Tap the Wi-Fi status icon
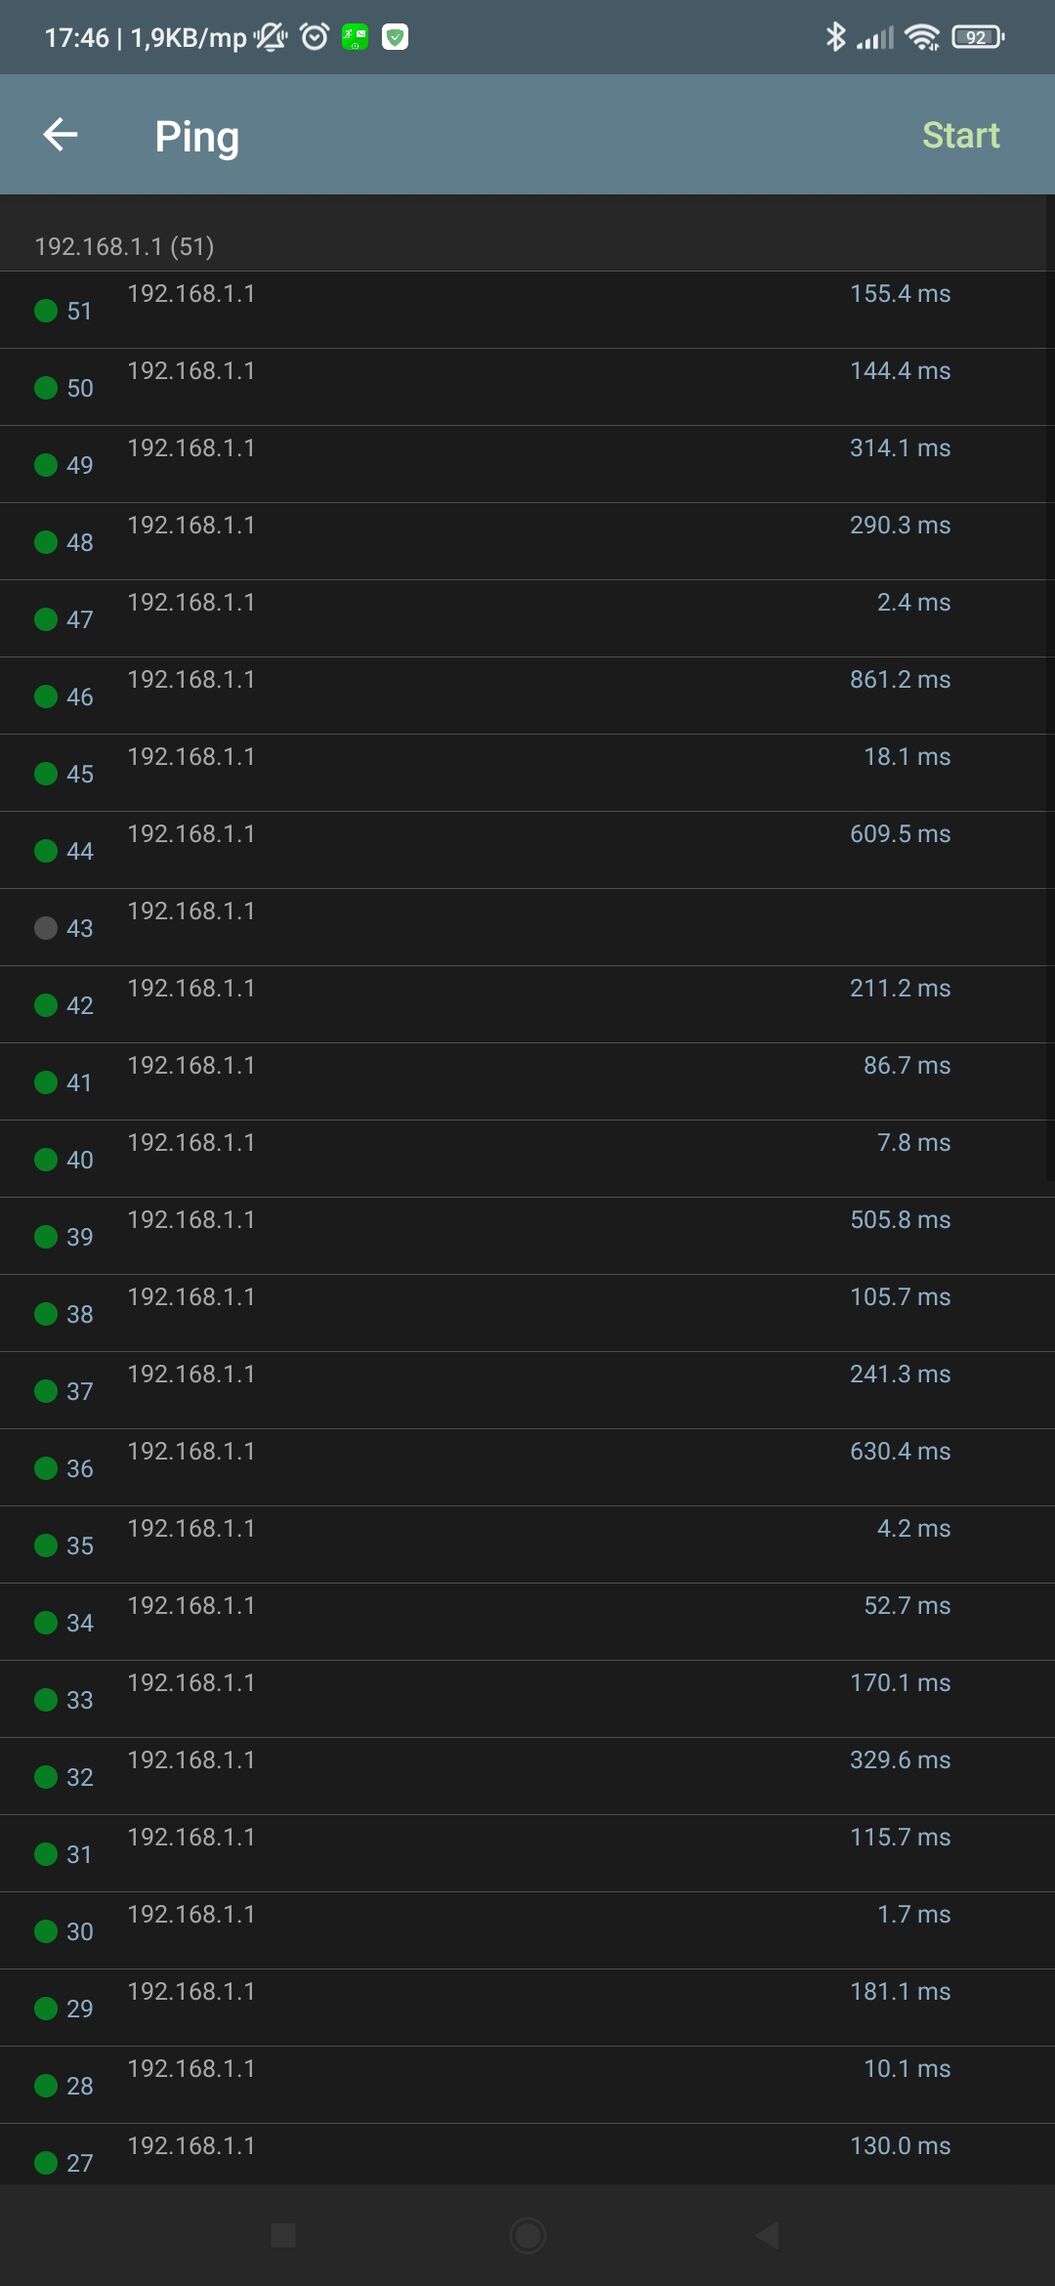 point(921,37)
